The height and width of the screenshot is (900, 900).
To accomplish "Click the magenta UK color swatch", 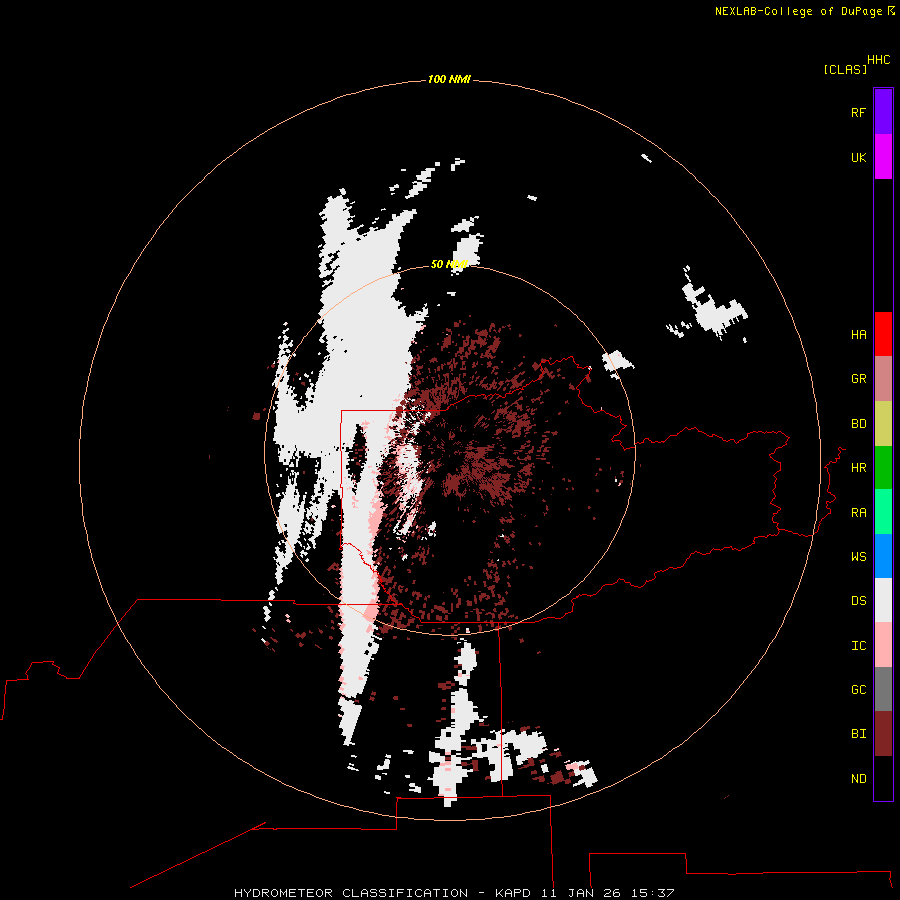I will pos(883,157).
